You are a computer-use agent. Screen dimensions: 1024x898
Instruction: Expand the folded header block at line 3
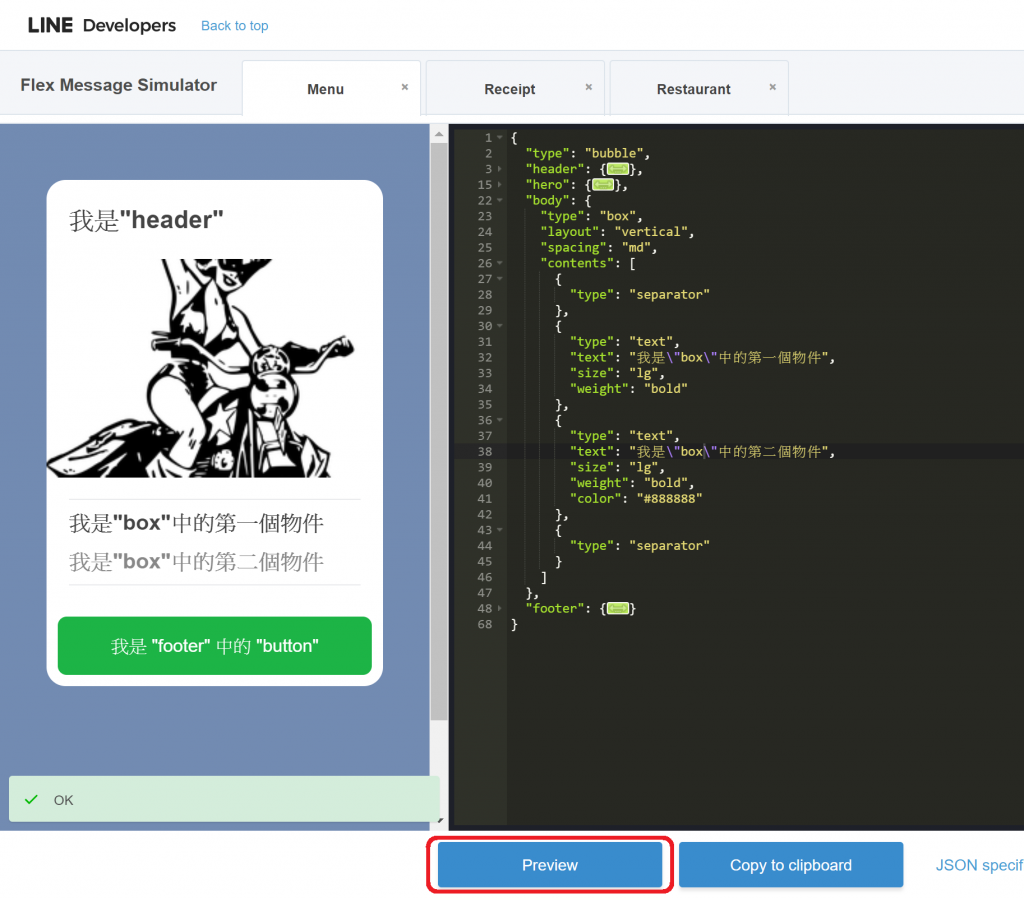pos(500,169)
